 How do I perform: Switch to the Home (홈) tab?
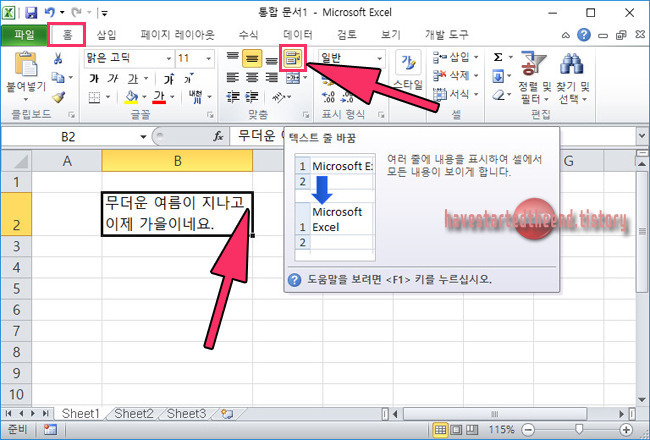click(67, 35)
